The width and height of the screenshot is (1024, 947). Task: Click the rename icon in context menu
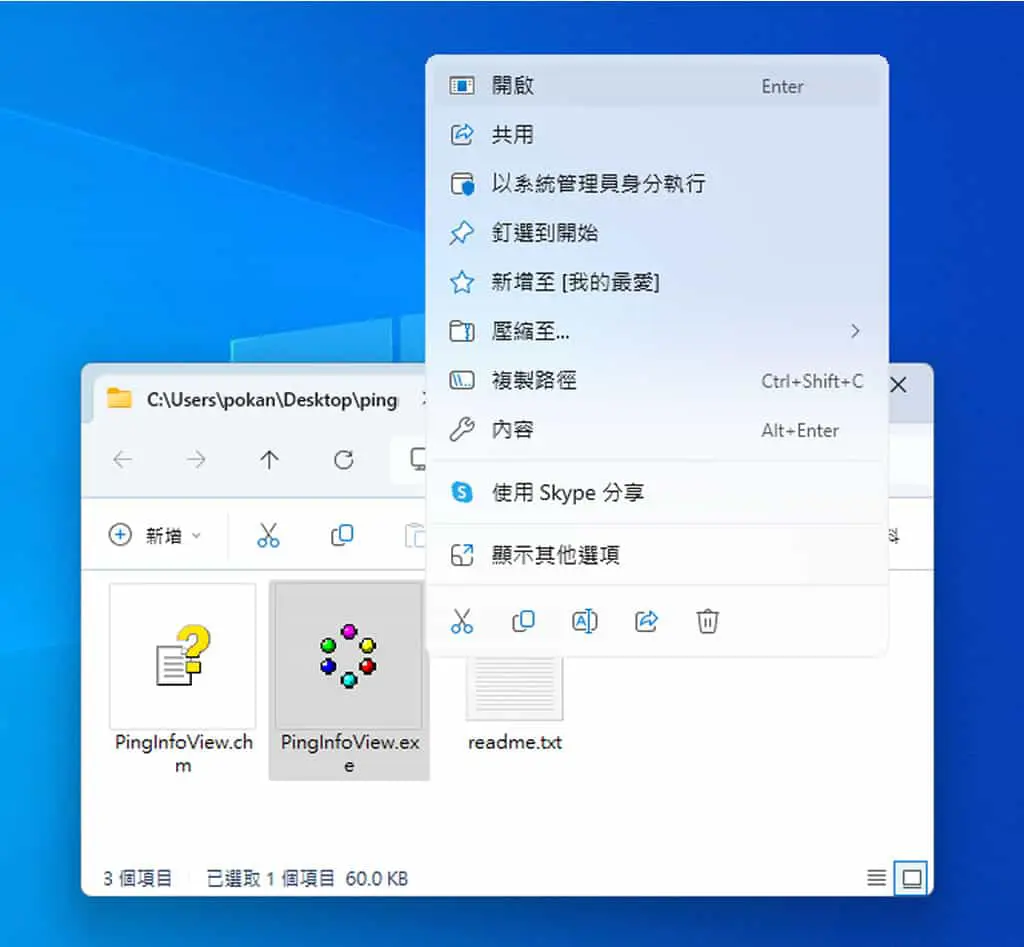(584, 621)
